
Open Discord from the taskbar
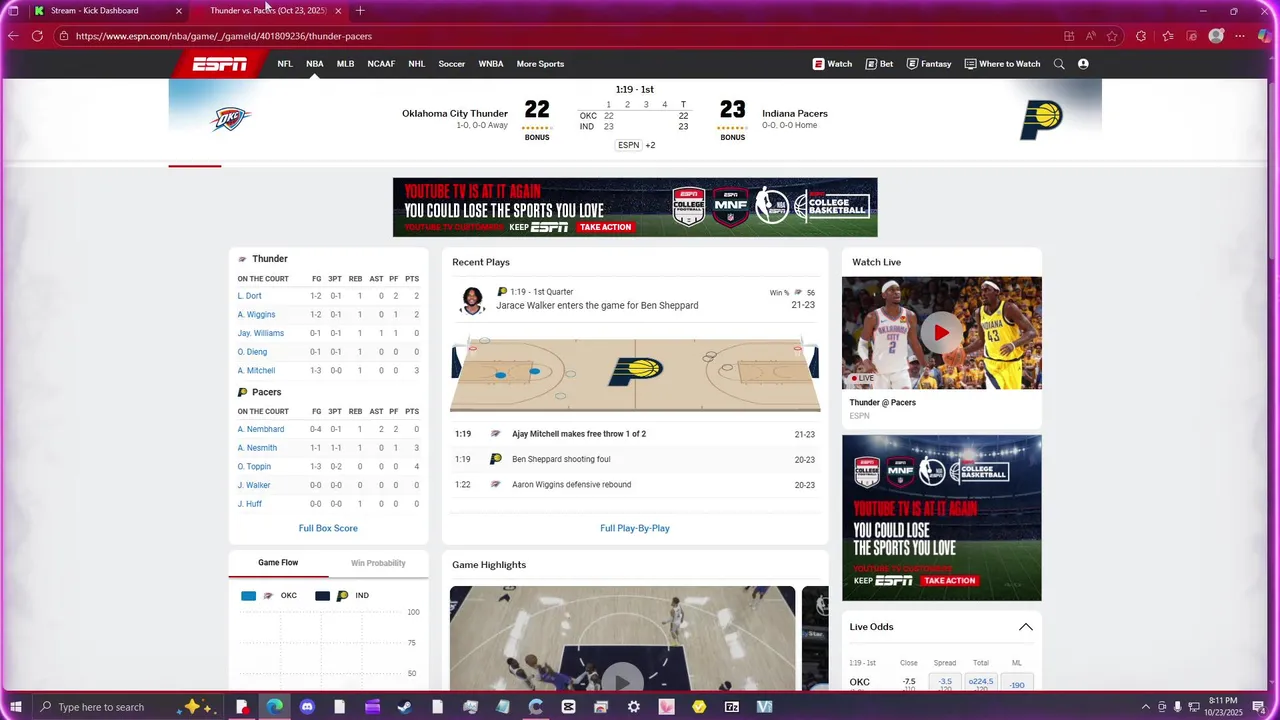307,707
